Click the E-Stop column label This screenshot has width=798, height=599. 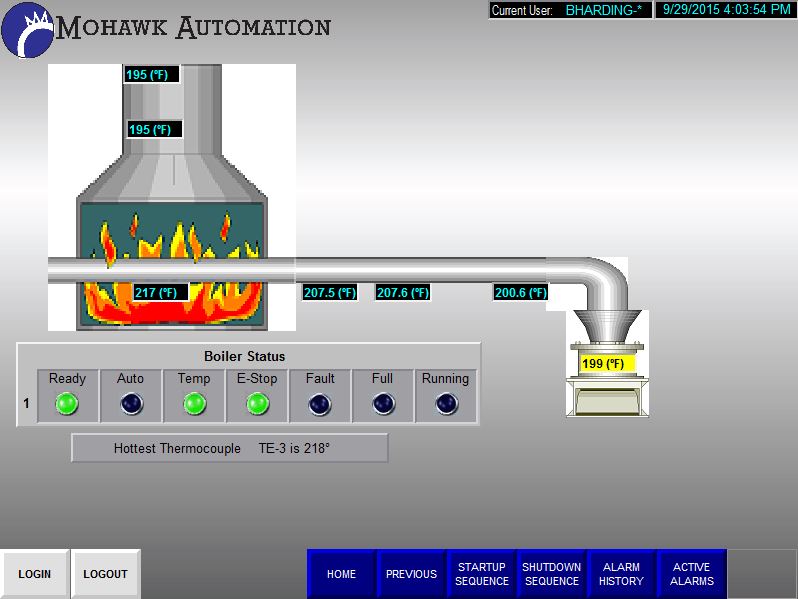tap(257, 379)
